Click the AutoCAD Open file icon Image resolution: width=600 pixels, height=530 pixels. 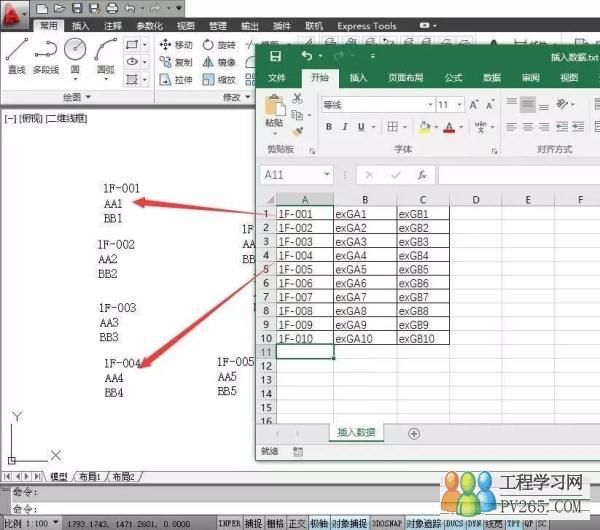click(x=59, y=8)
